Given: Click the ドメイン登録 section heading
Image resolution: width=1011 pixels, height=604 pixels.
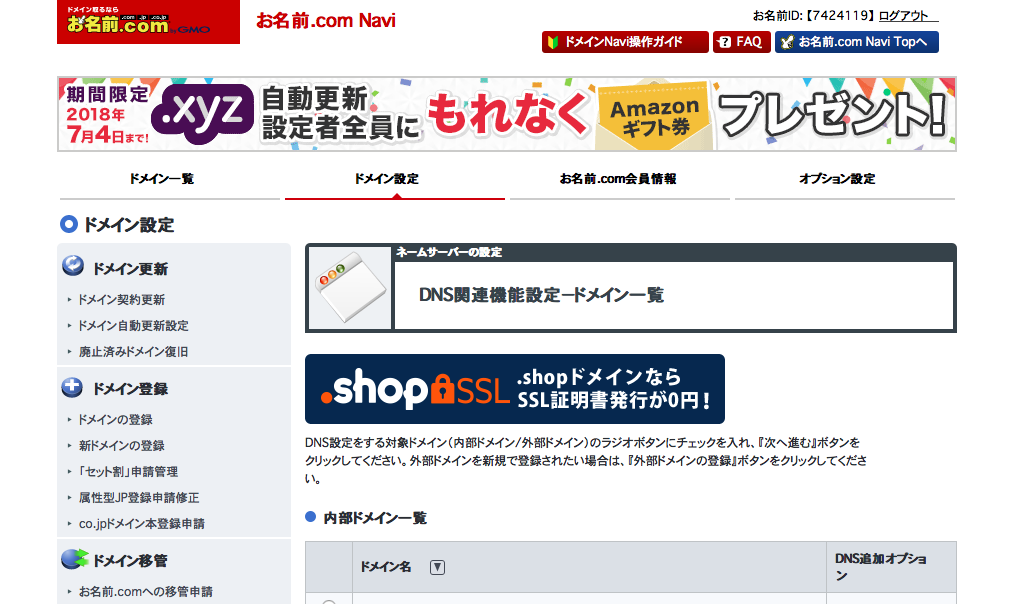Looking at the screenshot, I should pos(130,389).
